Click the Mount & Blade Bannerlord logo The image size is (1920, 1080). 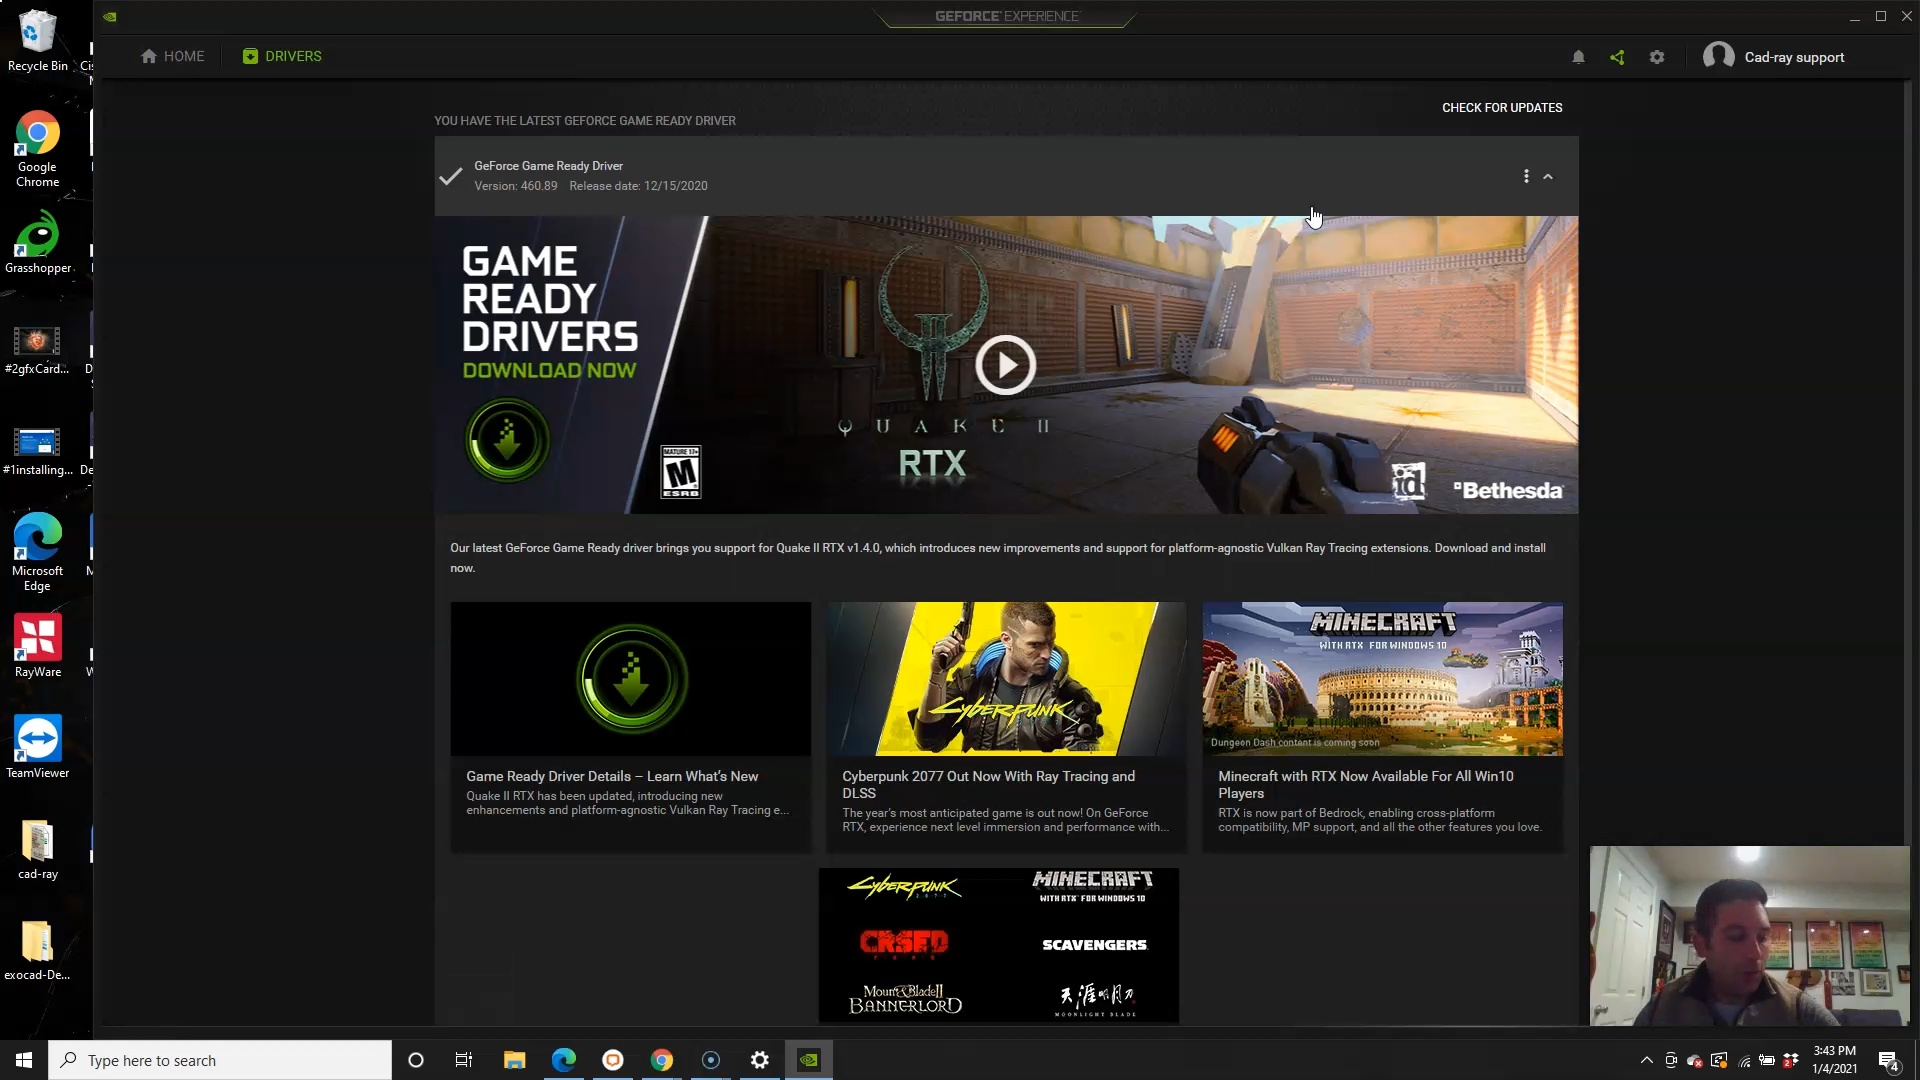click(x=905, y=999)
